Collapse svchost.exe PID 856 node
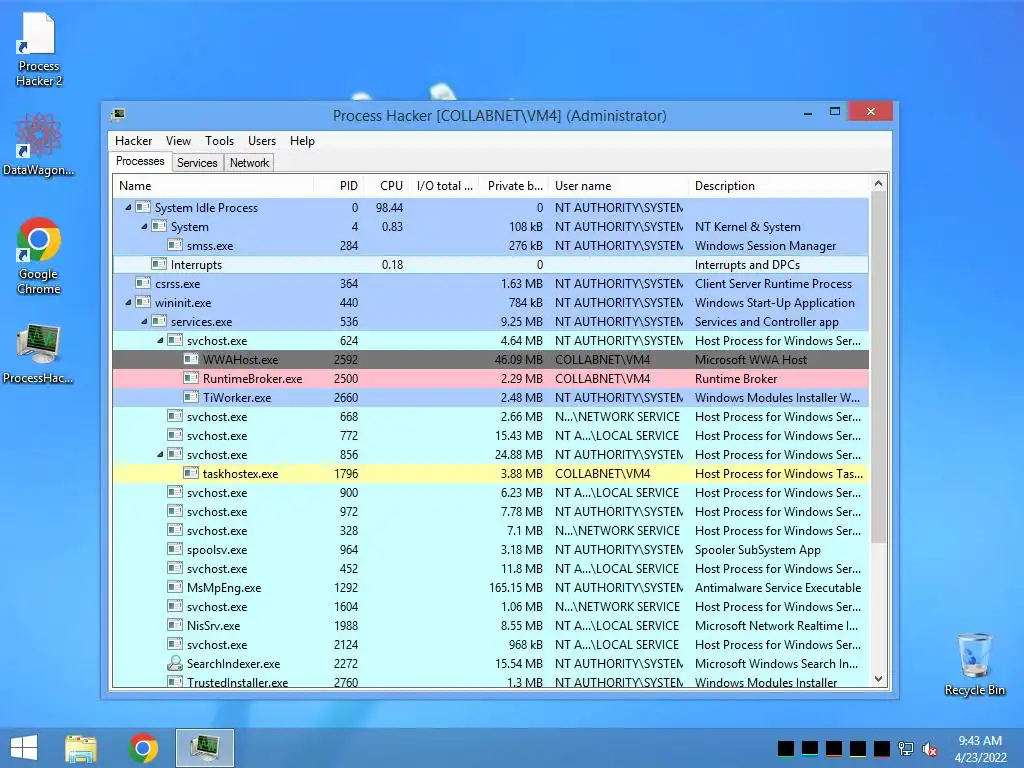 pyautogui.click(x=160, y=455)
